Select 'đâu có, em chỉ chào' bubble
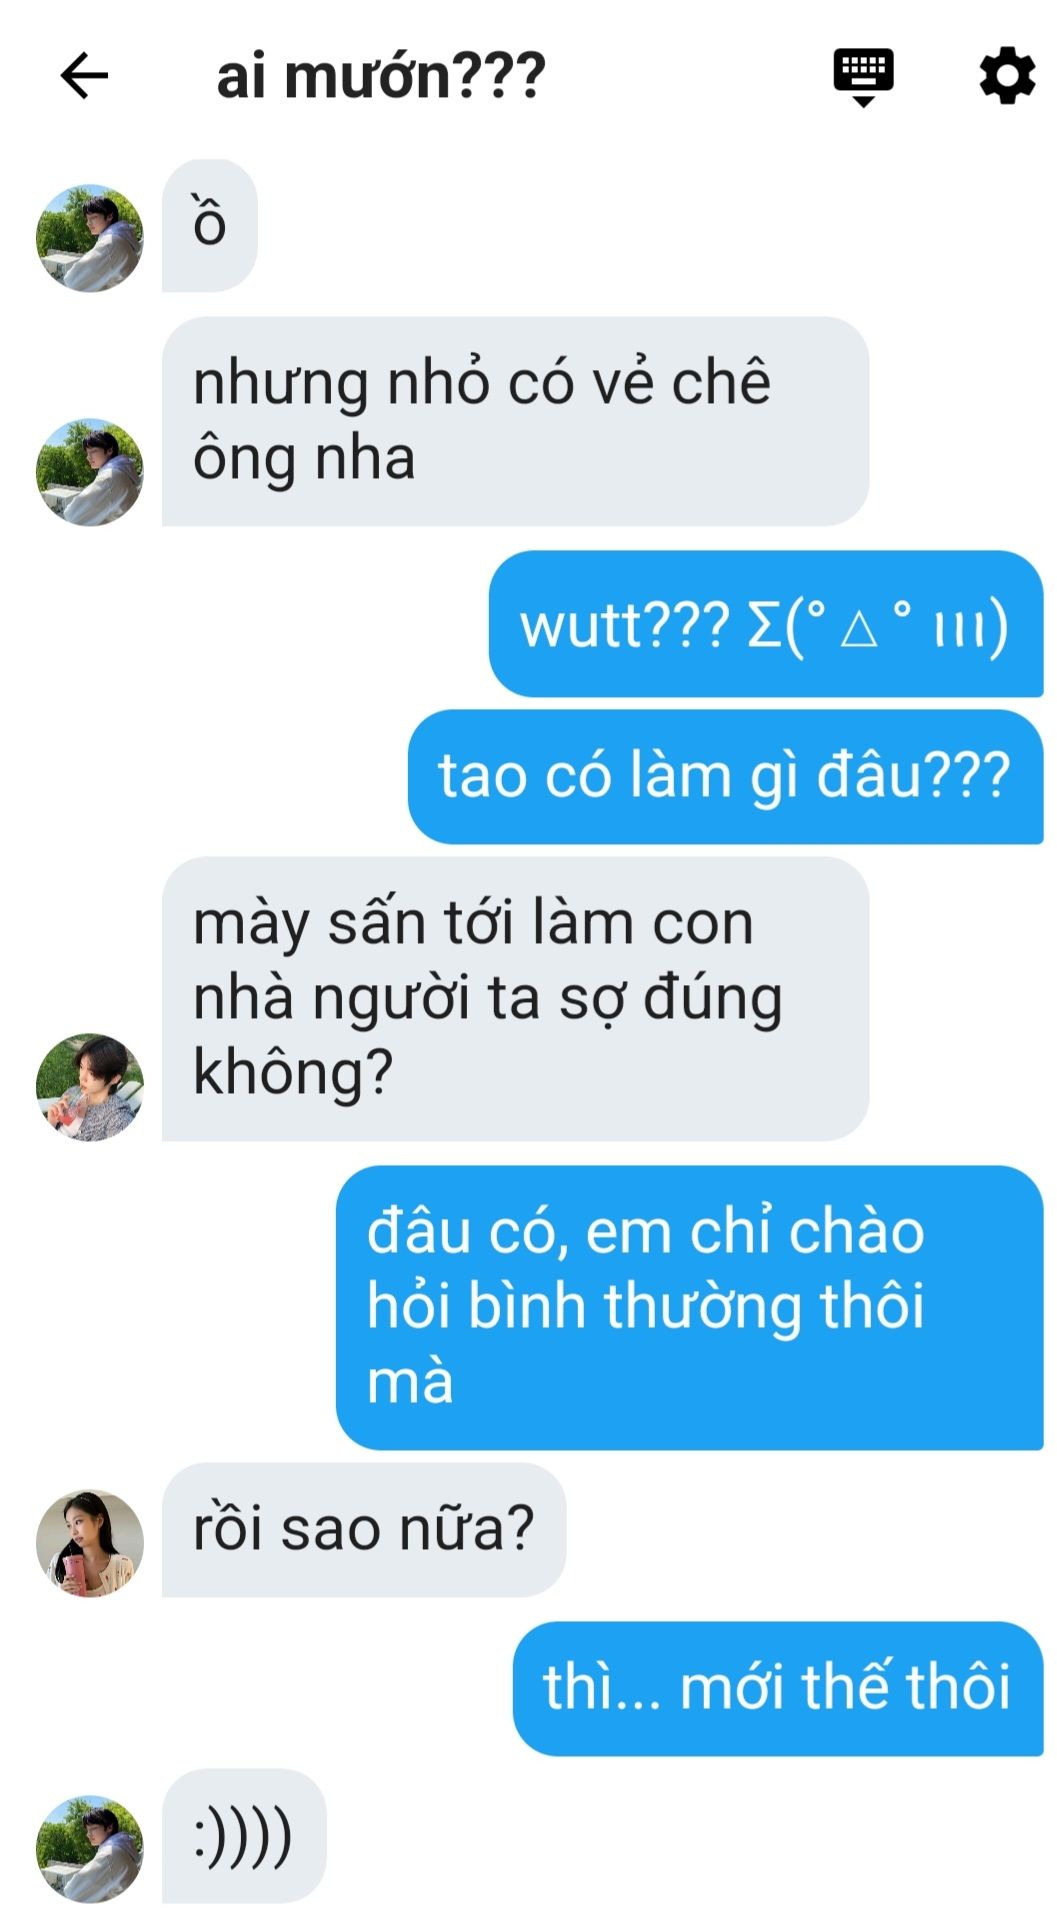 point(689,1307)
